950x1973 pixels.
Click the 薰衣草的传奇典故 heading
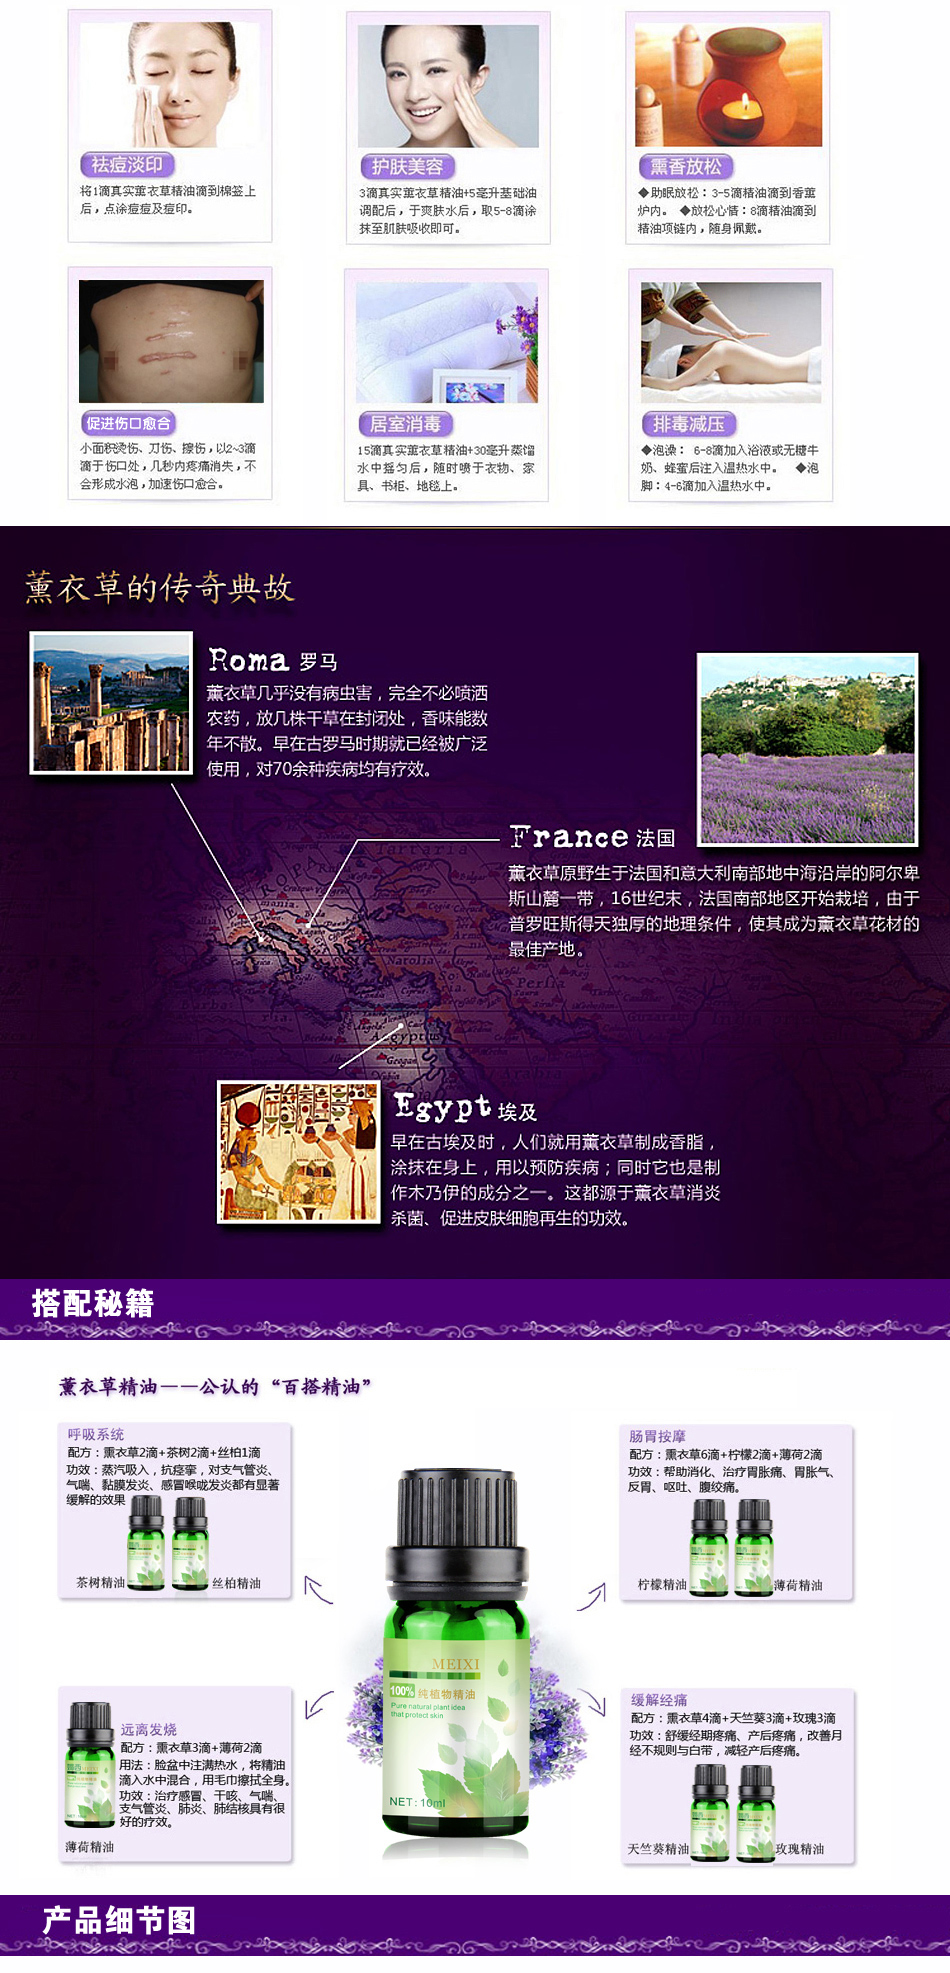(160, 588)
